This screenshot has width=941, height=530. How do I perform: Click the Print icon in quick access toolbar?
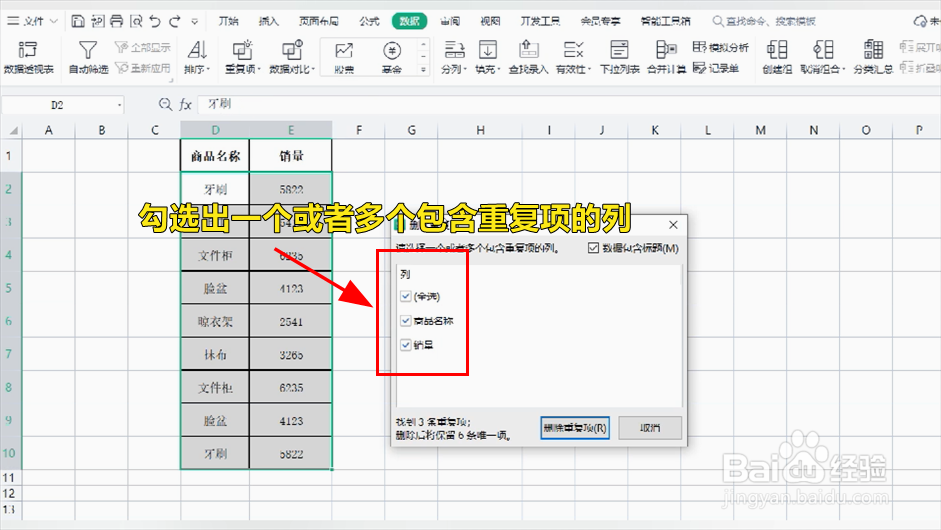coord(116,22)
